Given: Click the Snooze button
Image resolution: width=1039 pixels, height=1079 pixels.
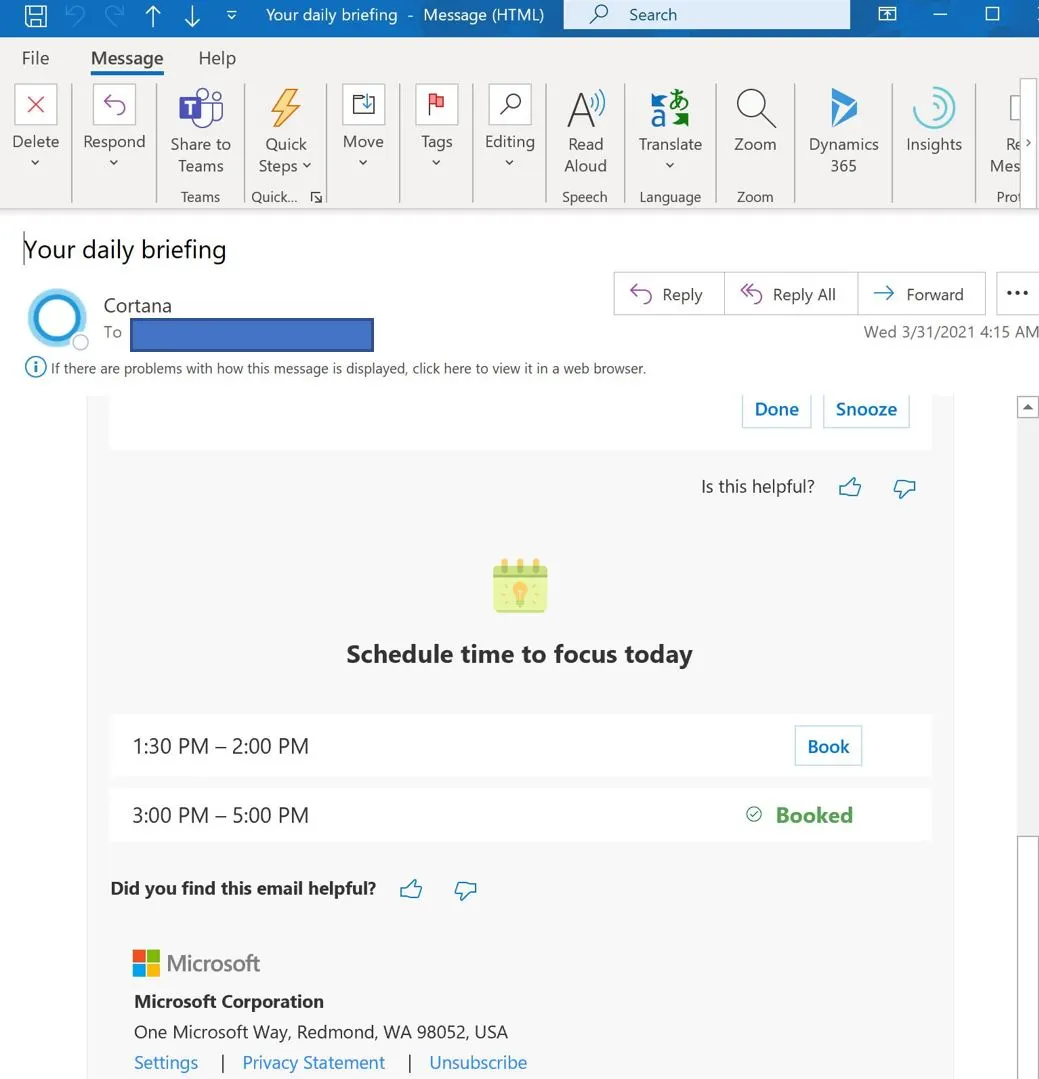Looking at the screenshot, I should tap(866, 409).
